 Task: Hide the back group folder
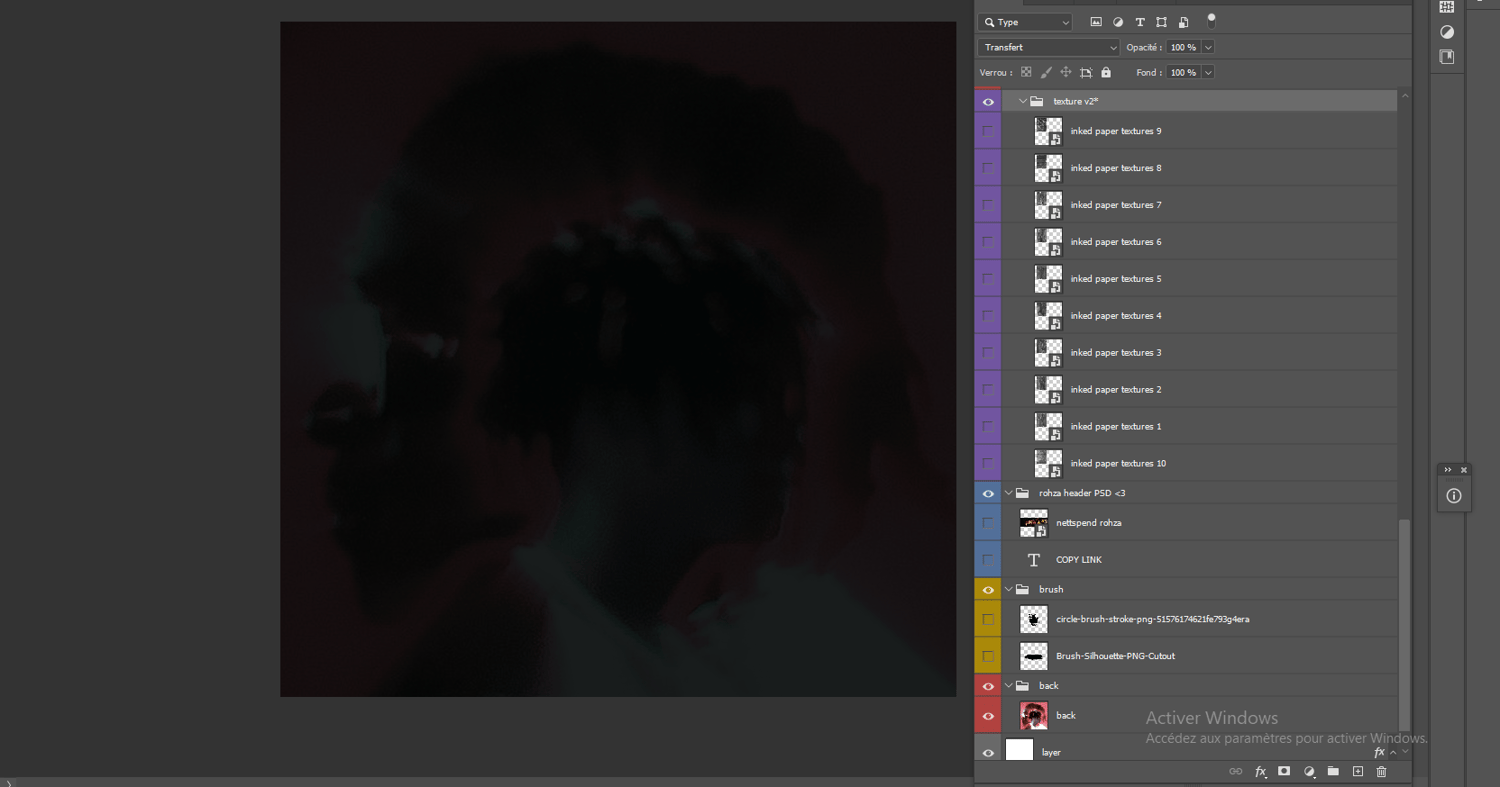pyautogui.click(x=988, y=686)
